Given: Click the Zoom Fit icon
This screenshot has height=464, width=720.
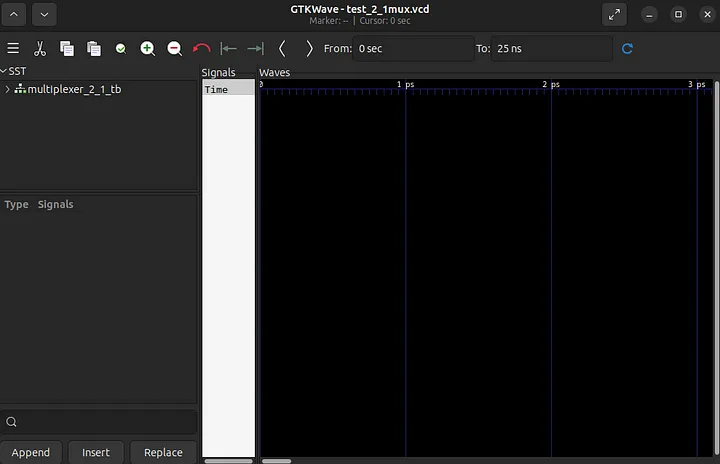Looking at the screenshot, I should 121,48.
